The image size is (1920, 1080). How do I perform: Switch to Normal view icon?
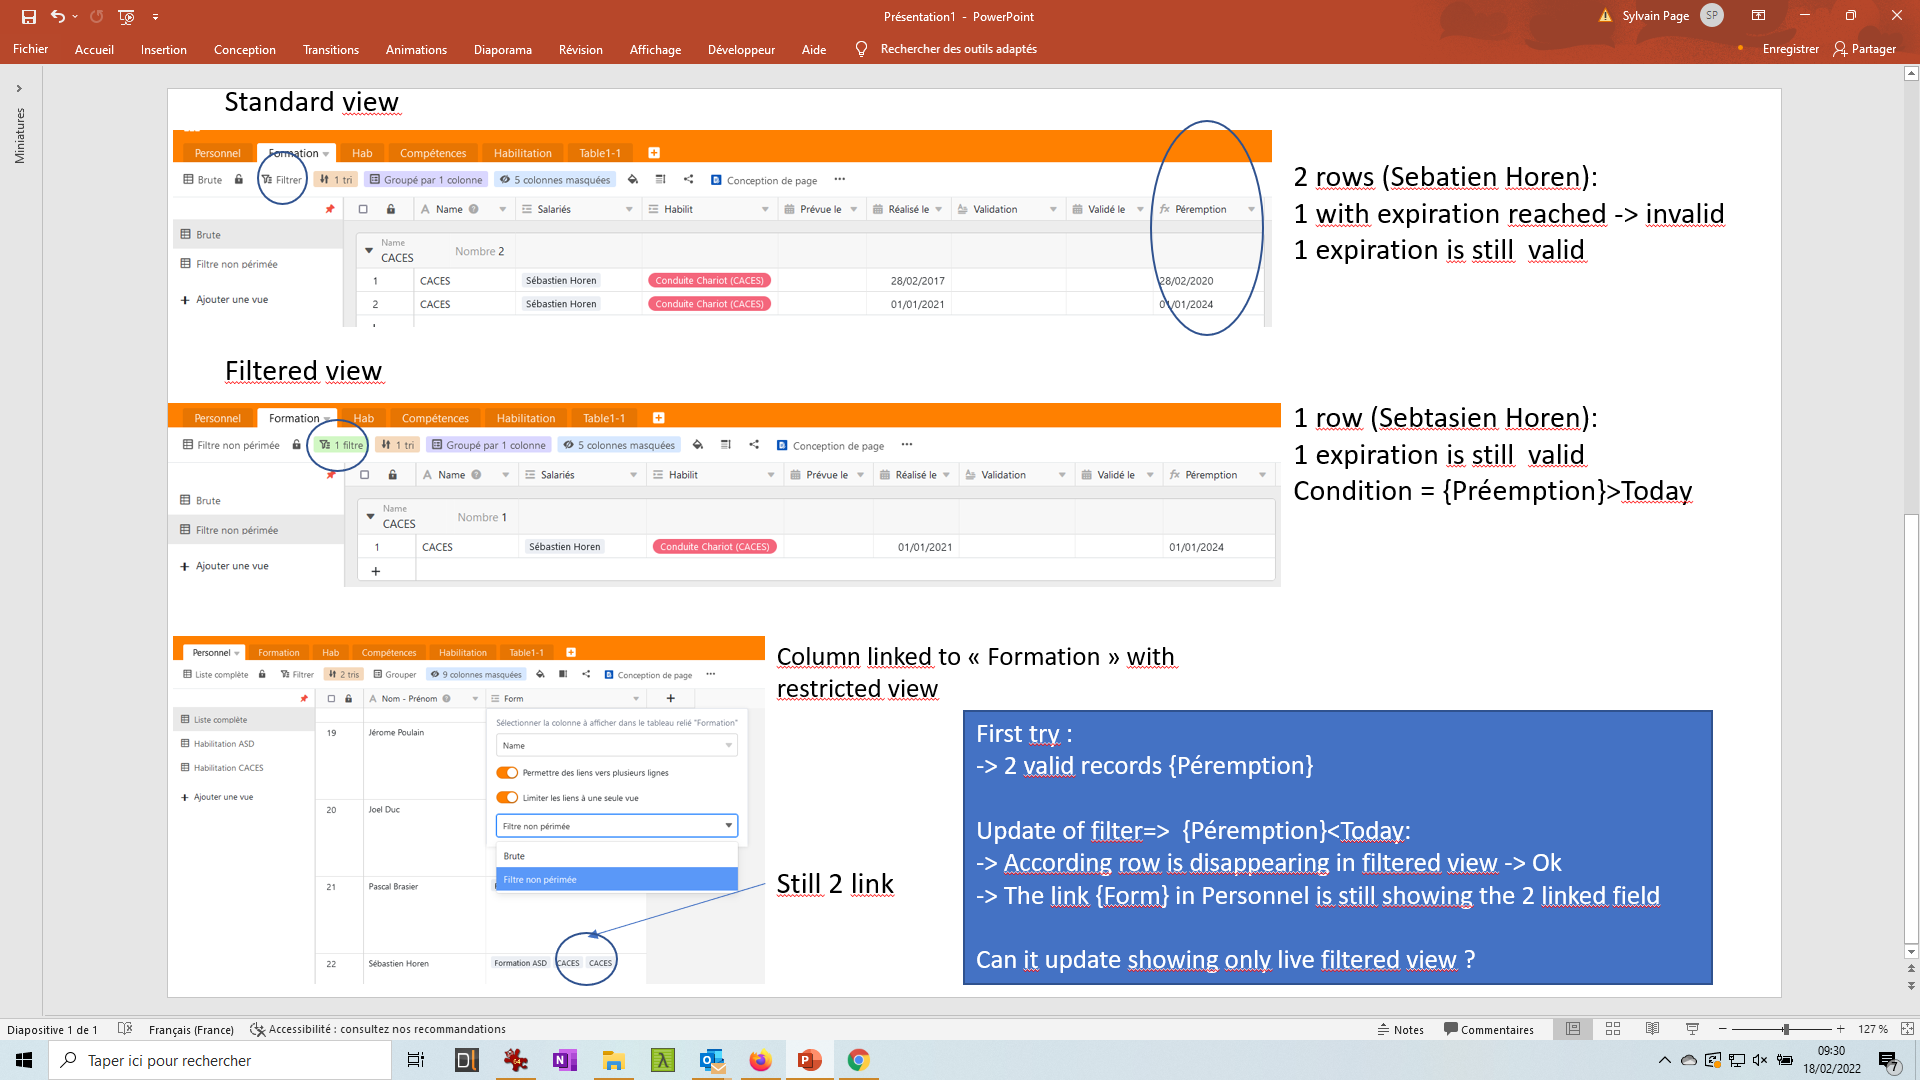click(x=1573, y=1029)
